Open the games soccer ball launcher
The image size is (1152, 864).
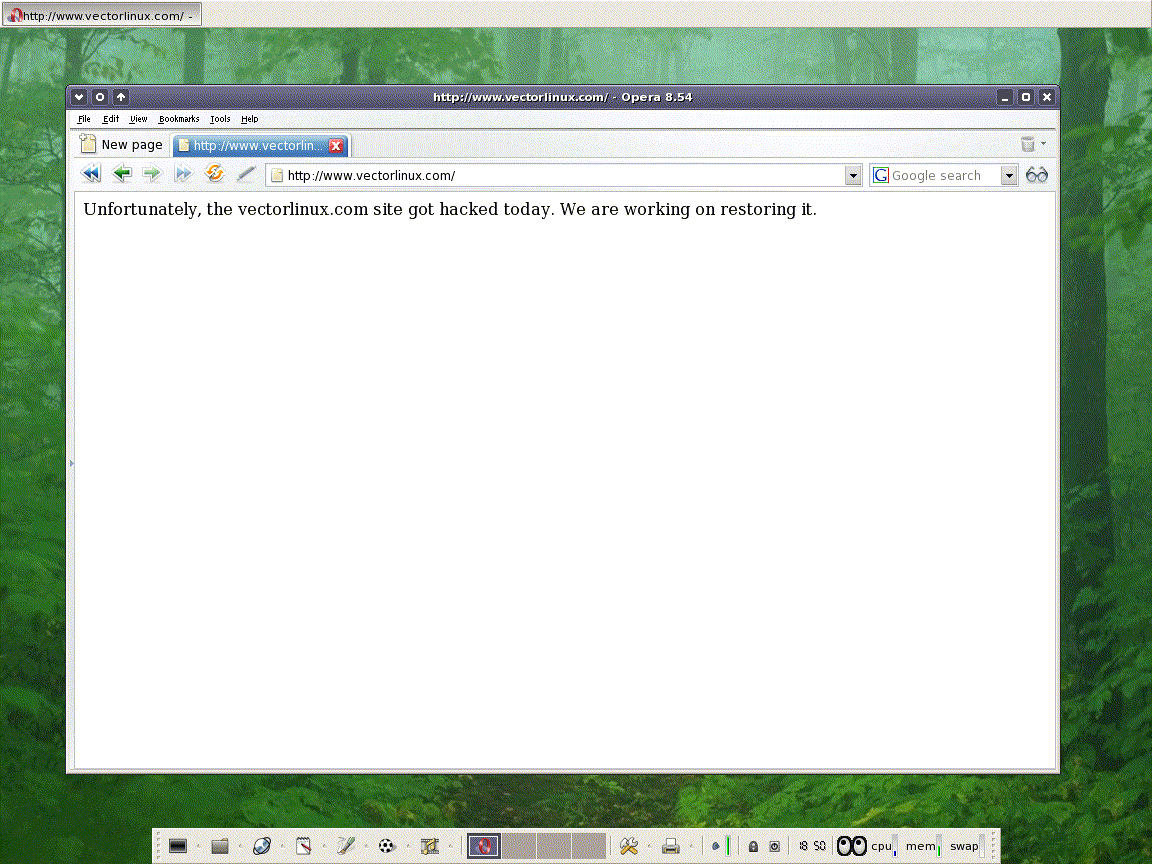click(386, 846)
